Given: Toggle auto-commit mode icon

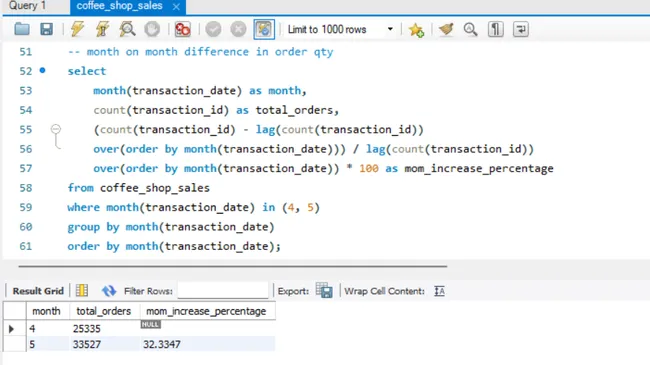Looking at the screenshot, I should click(x=264, y=29).
